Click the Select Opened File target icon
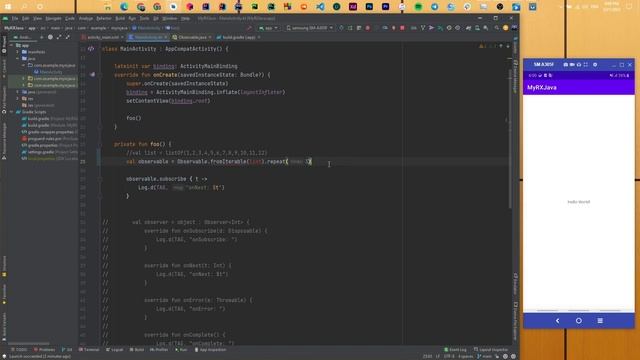Image resolution: width=640 pixels, height=360 pixels. 50,37
